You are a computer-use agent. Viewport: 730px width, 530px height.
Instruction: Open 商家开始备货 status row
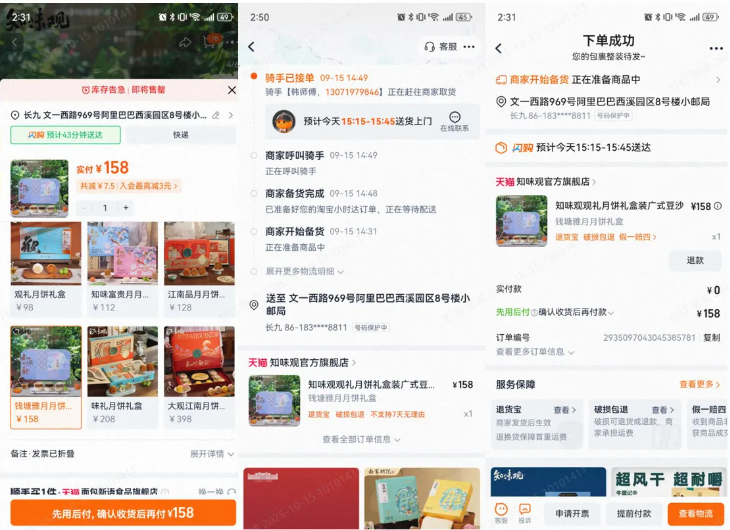coord(608,80)
